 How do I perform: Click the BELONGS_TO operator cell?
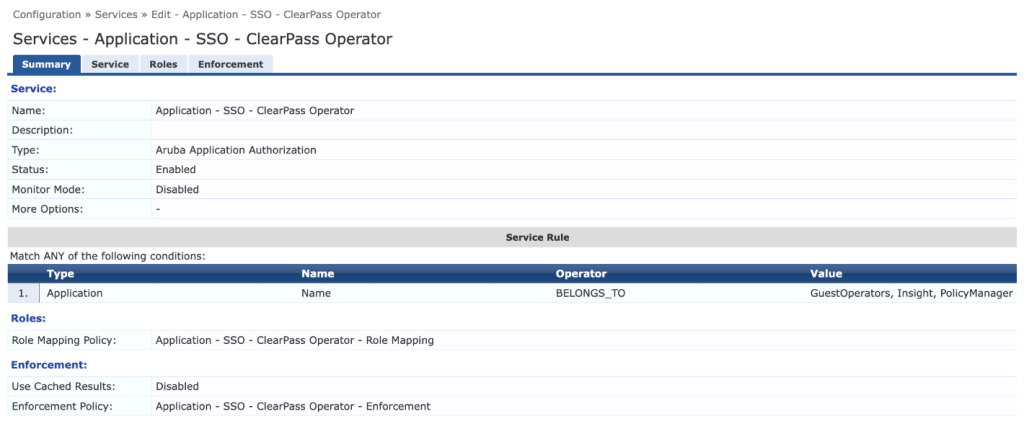(x=590, y=294)
